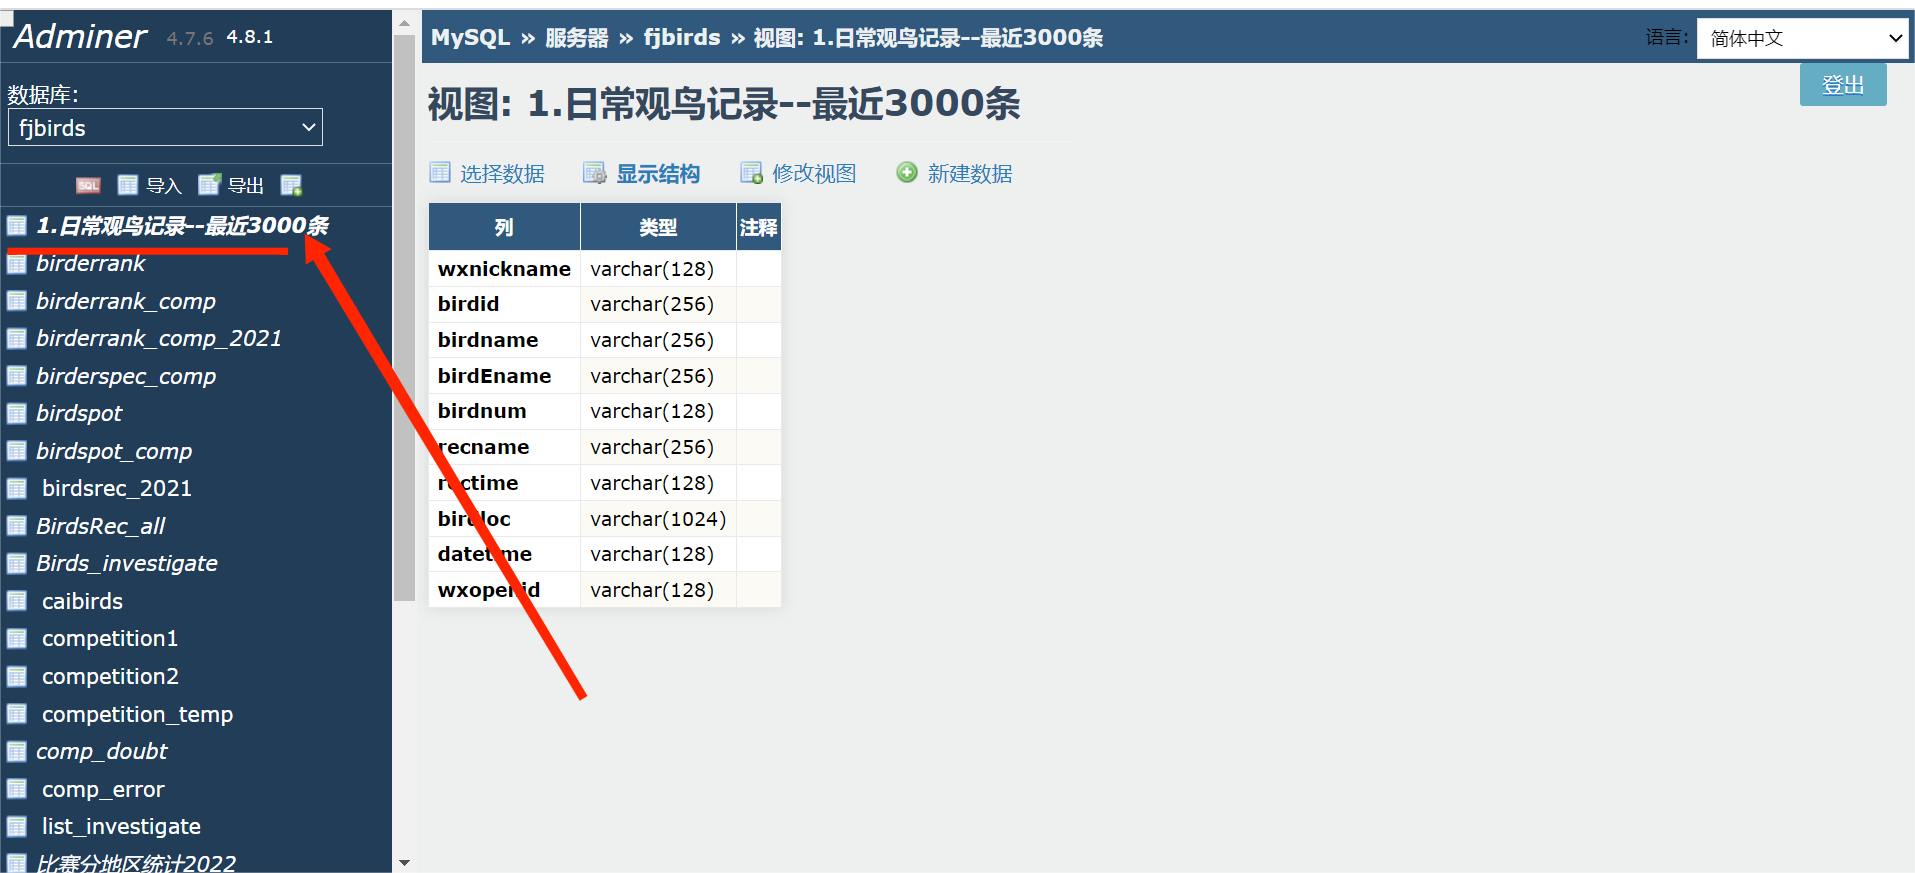Click the table icon beside competition1
Viewport: 1915px width, 873px height.
point(17,639)
